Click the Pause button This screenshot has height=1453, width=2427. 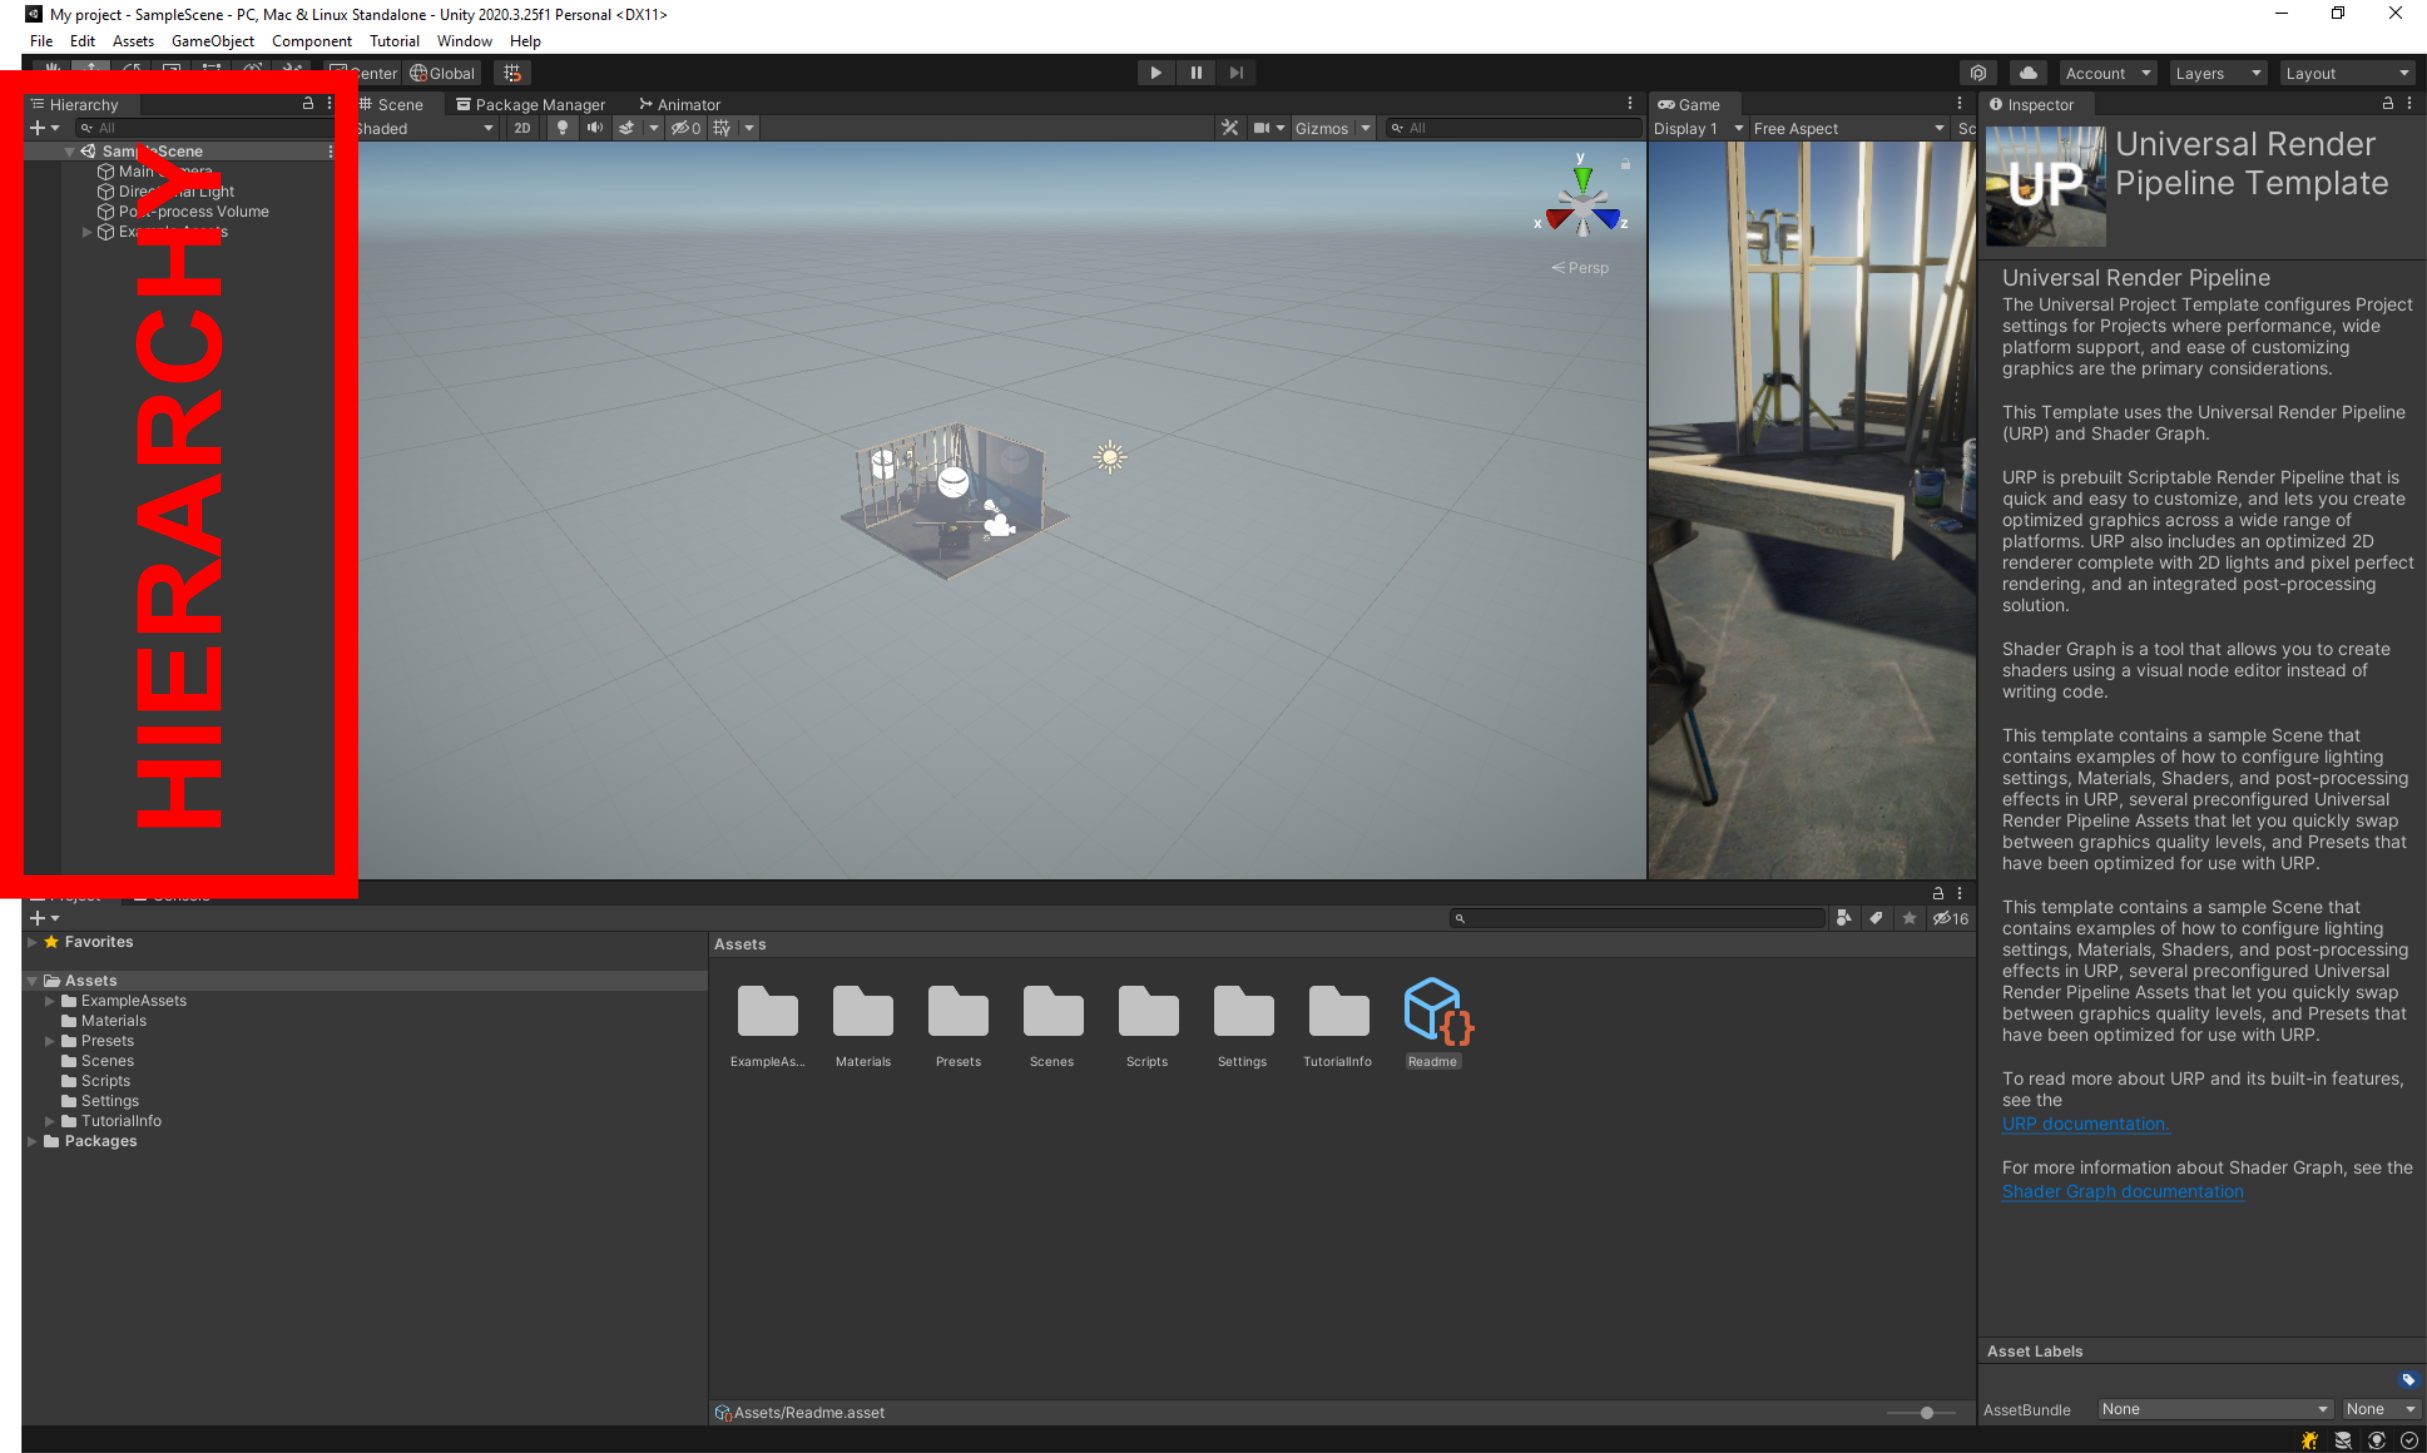pos(1195,73)
